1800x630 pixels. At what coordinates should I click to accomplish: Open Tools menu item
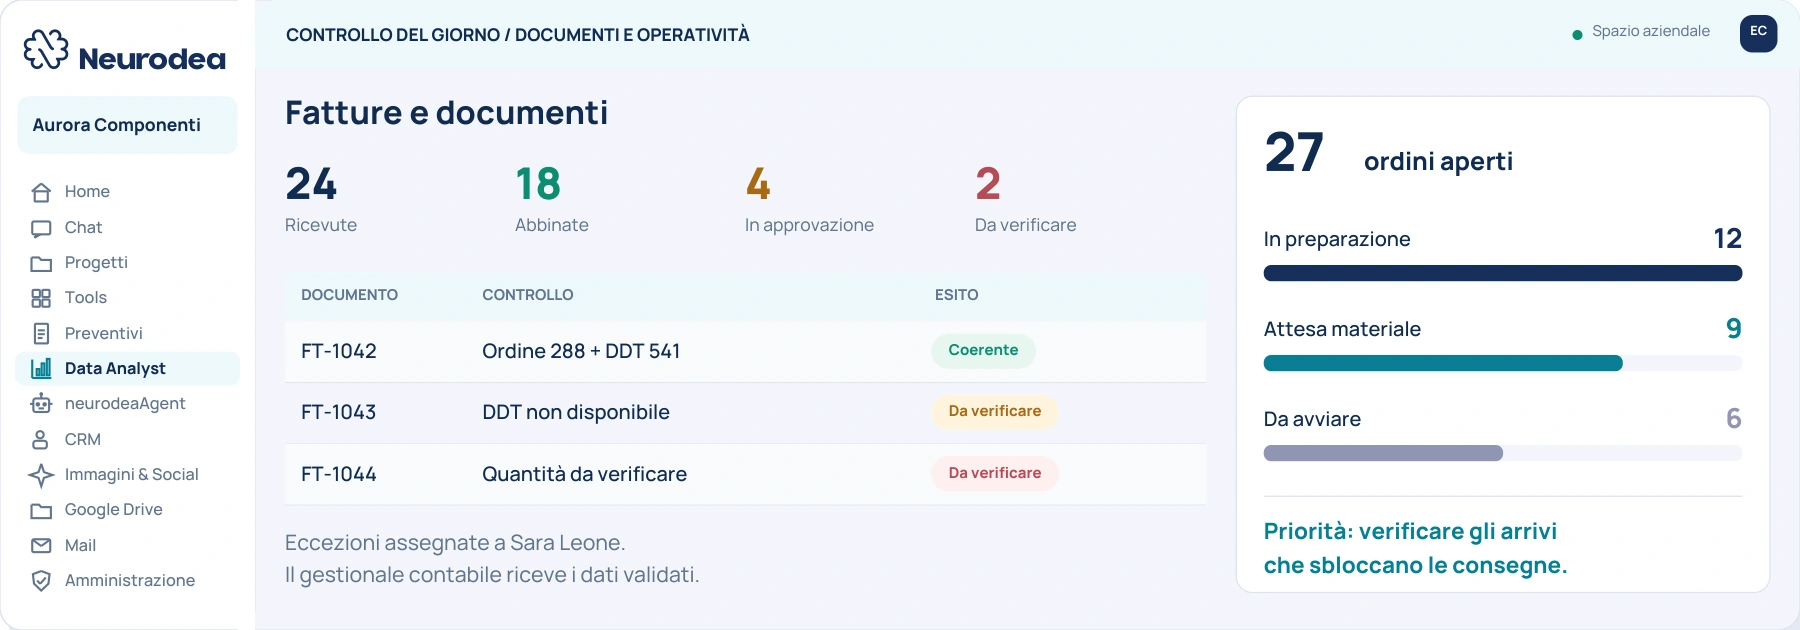point(128,298)
